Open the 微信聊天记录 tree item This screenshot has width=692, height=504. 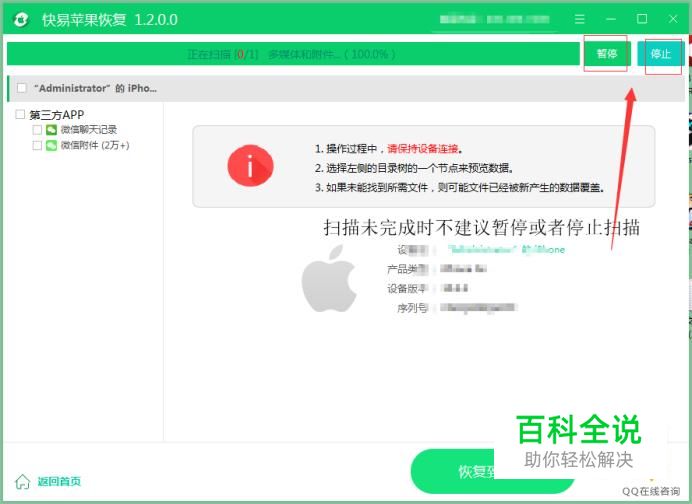point(89,130)
